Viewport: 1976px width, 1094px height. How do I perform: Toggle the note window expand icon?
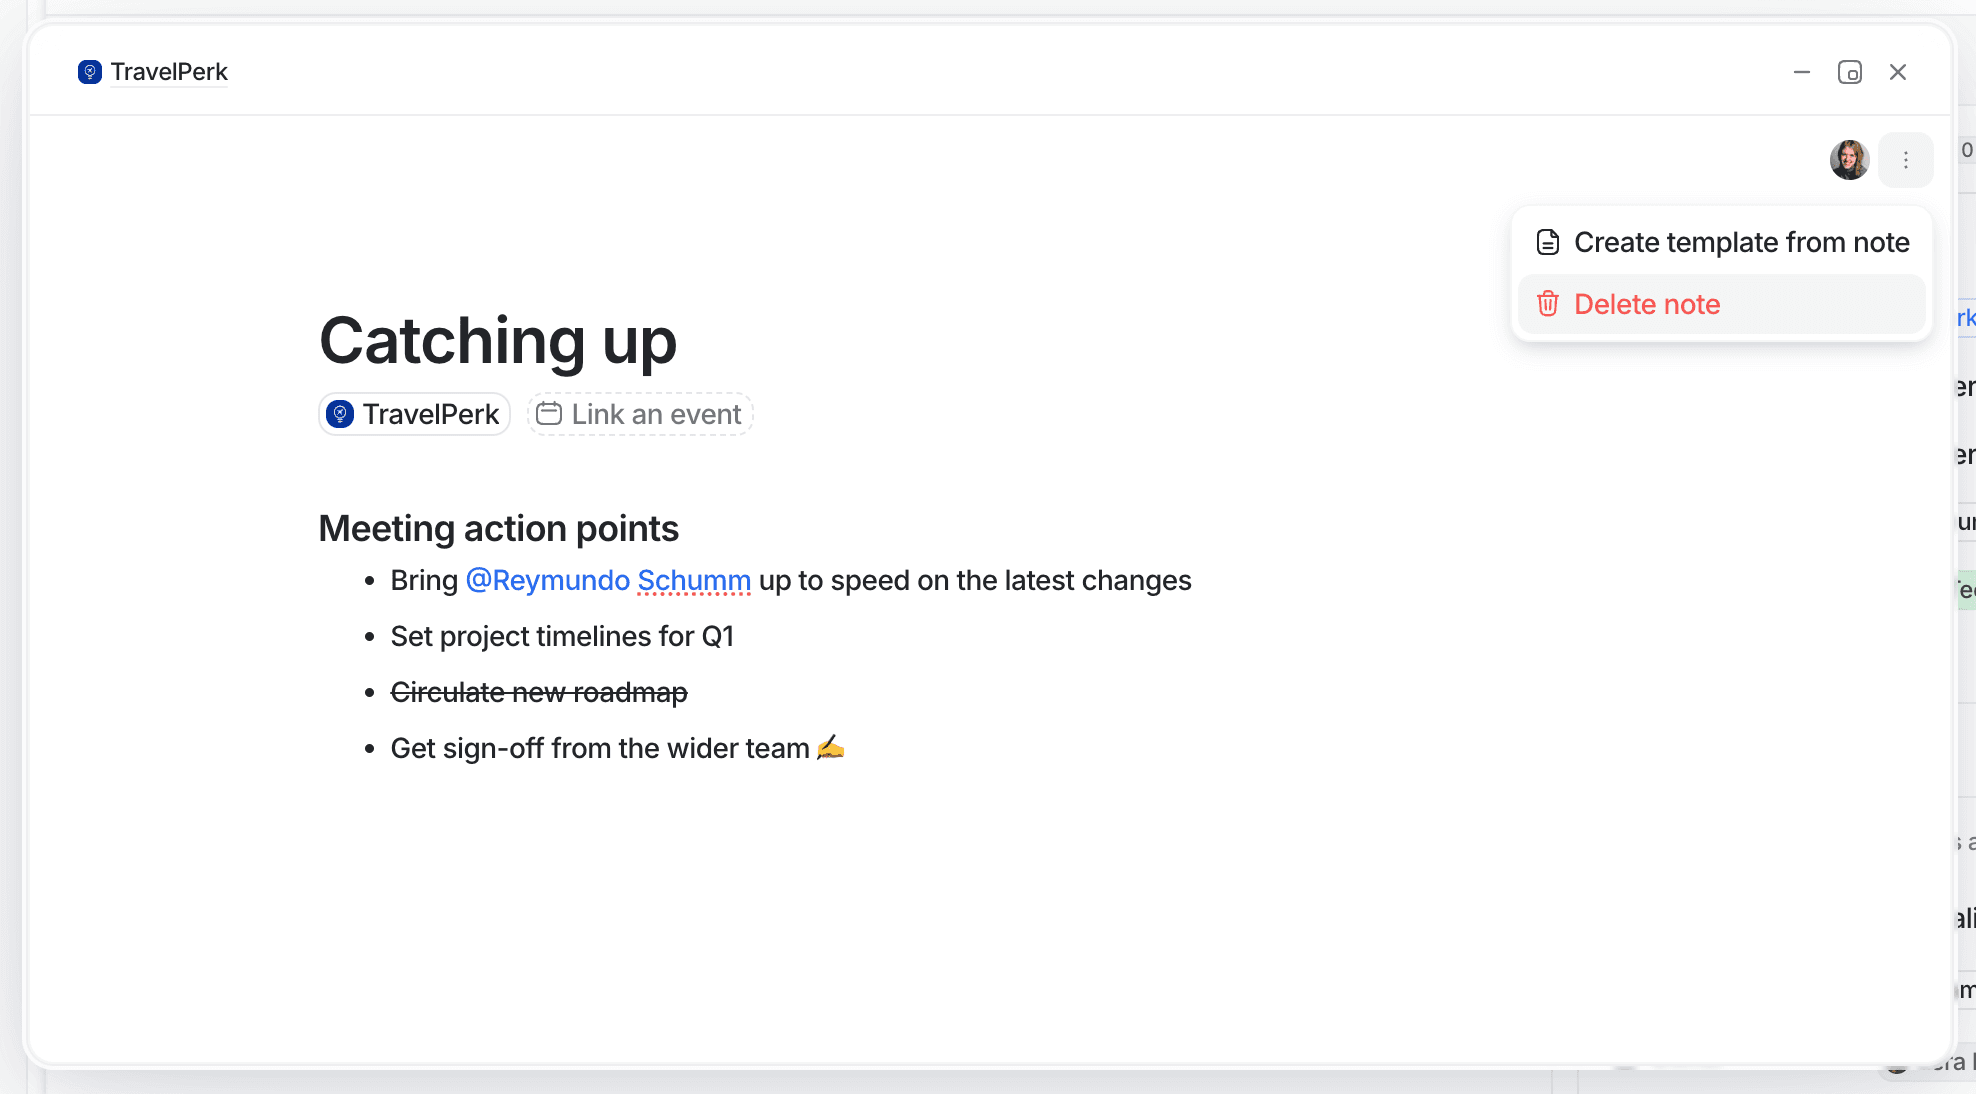click(1850, 72)
